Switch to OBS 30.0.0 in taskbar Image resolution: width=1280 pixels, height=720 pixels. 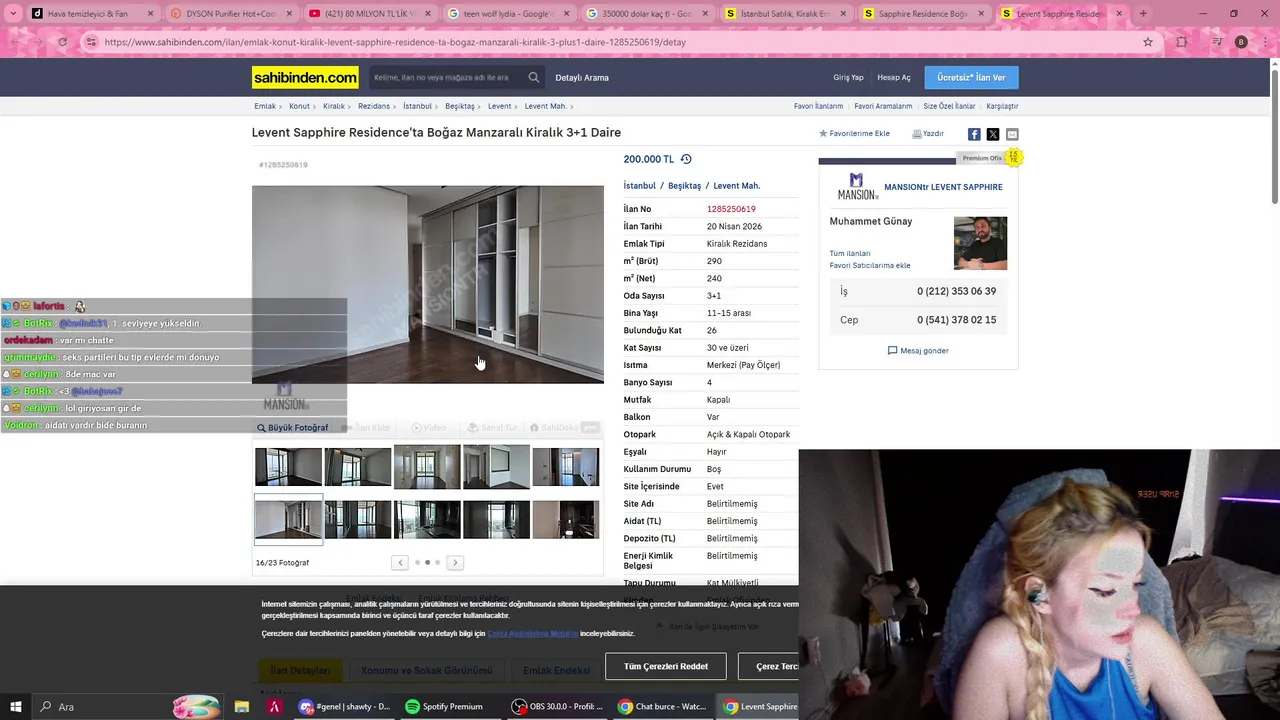pos(557,707)
